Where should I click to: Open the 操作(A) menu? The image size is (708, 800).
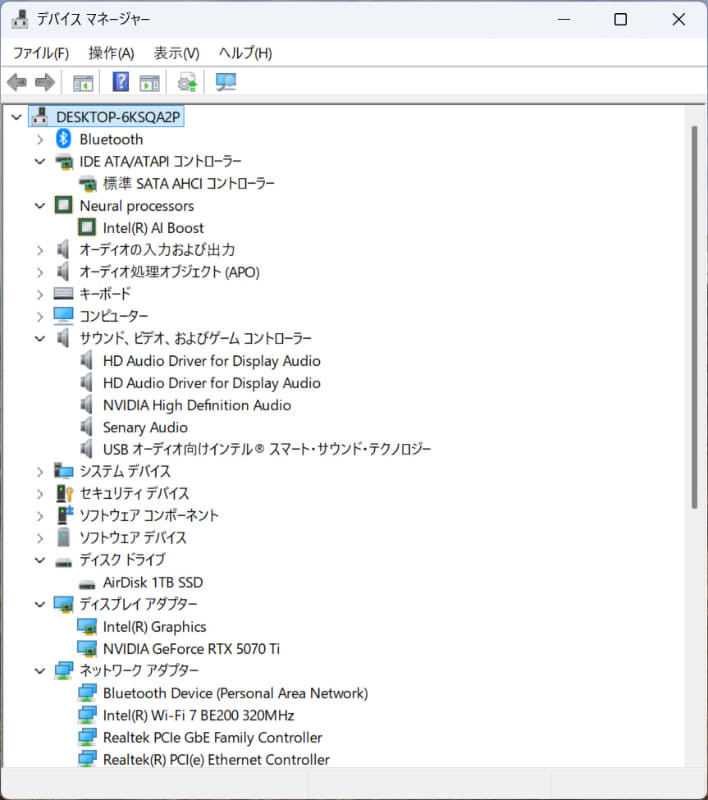coord(111,53)
